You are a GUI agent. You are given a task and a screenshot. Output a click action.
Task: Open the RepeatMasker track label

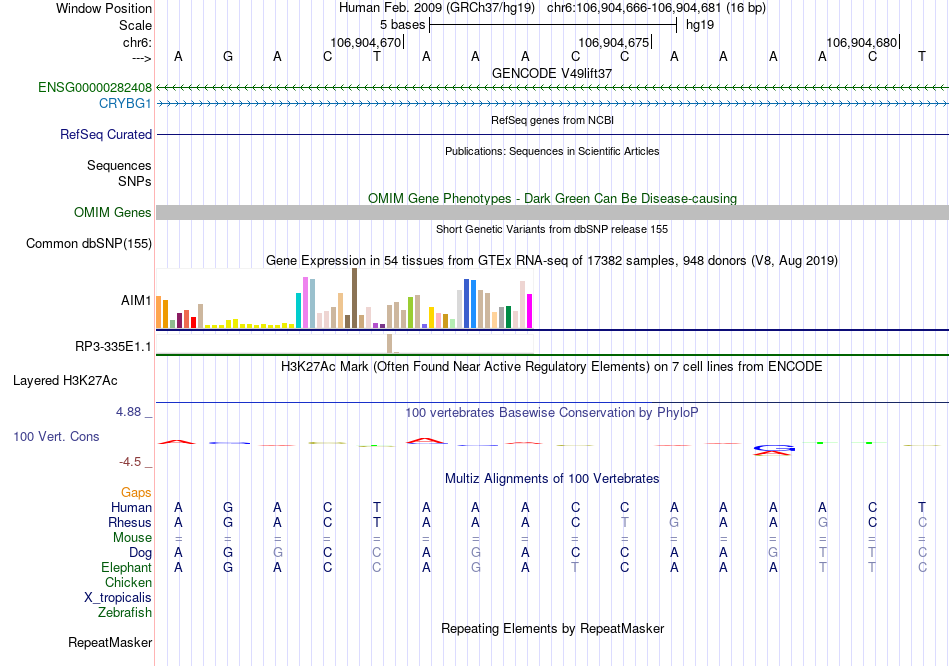(110, 642)
